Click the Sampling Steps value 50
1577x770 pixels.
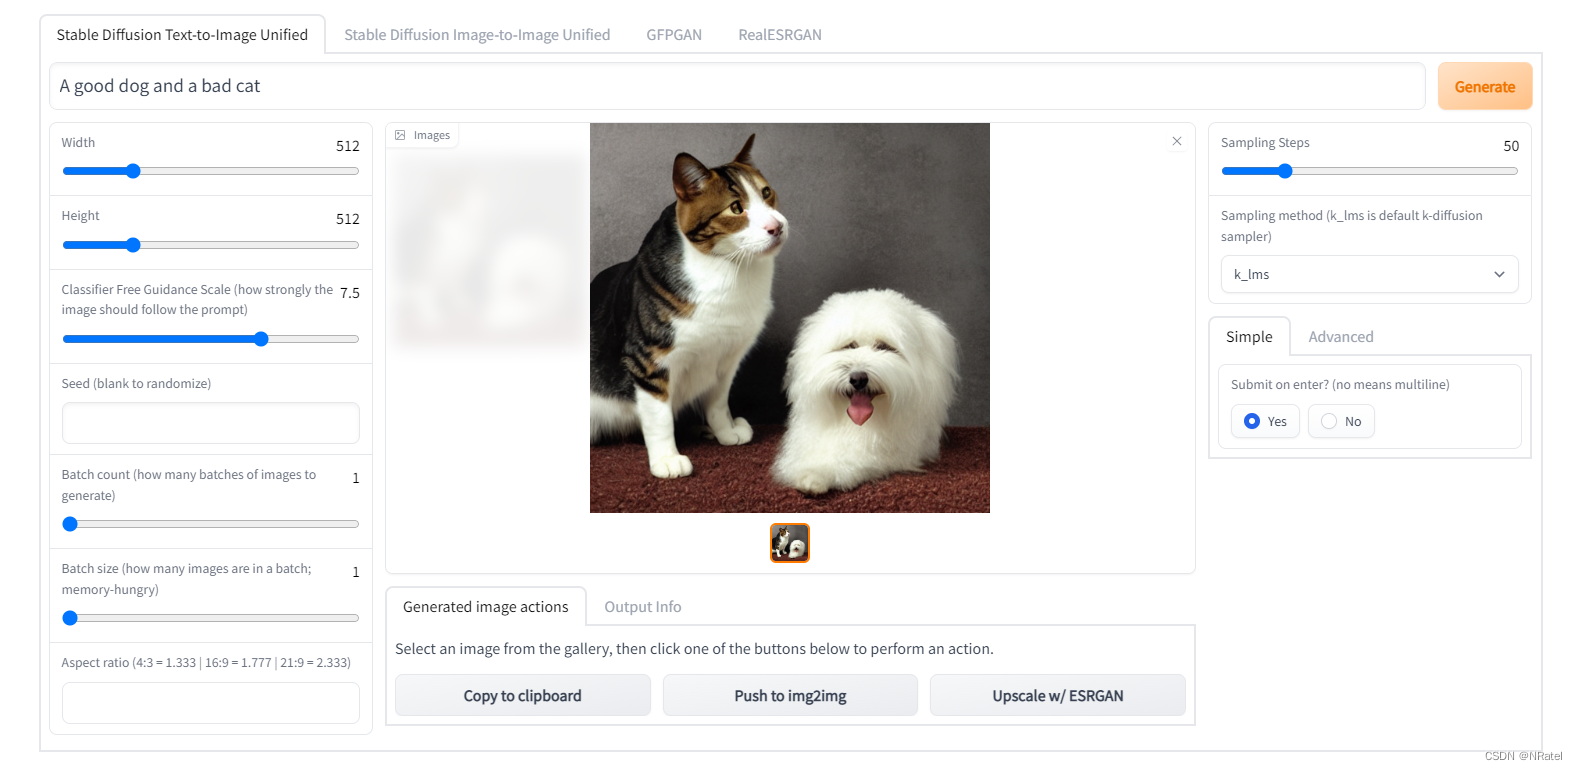point(1510,146)
